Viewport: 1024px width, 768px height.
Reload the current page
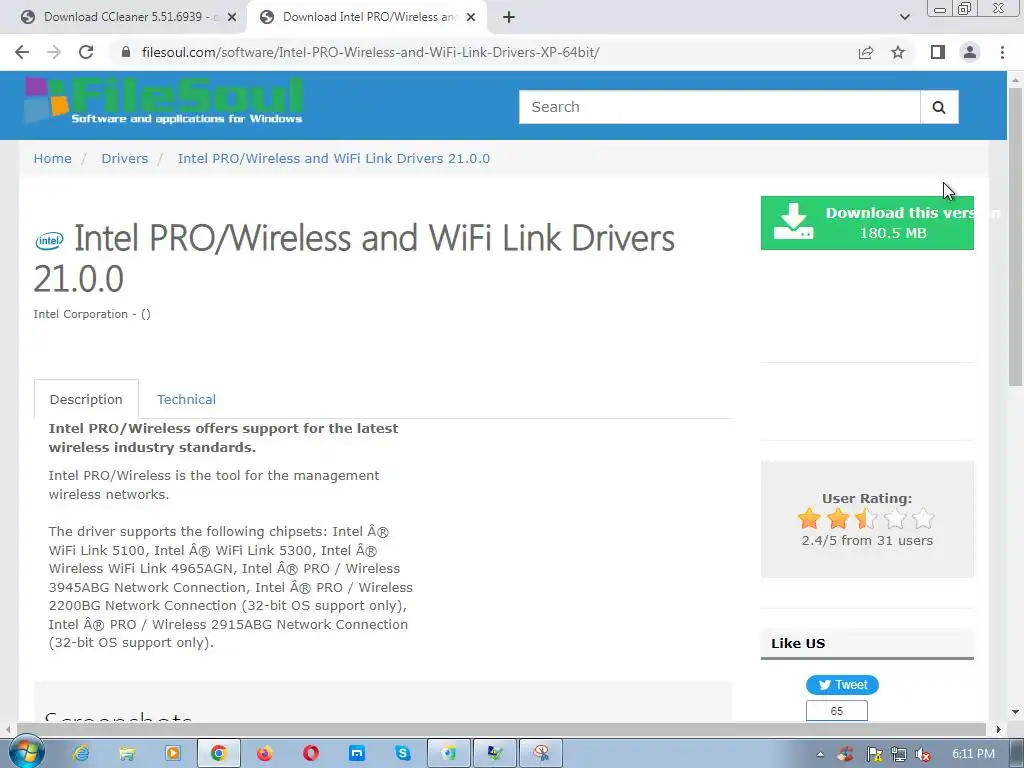pos(86,52)
